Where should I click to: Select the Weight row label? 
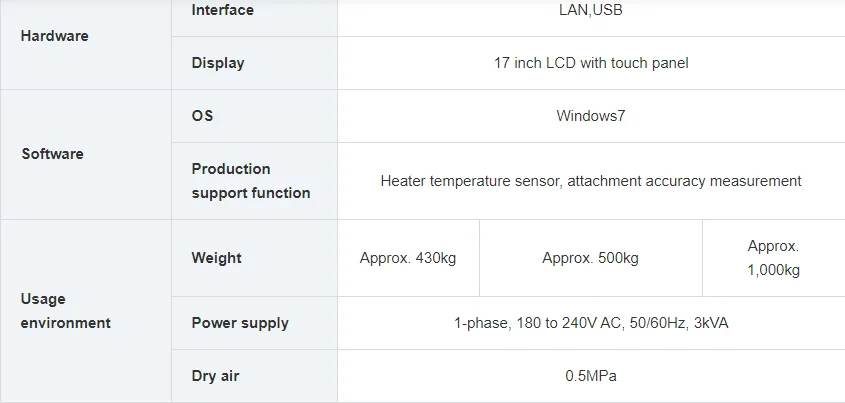[x=216, y=258]
